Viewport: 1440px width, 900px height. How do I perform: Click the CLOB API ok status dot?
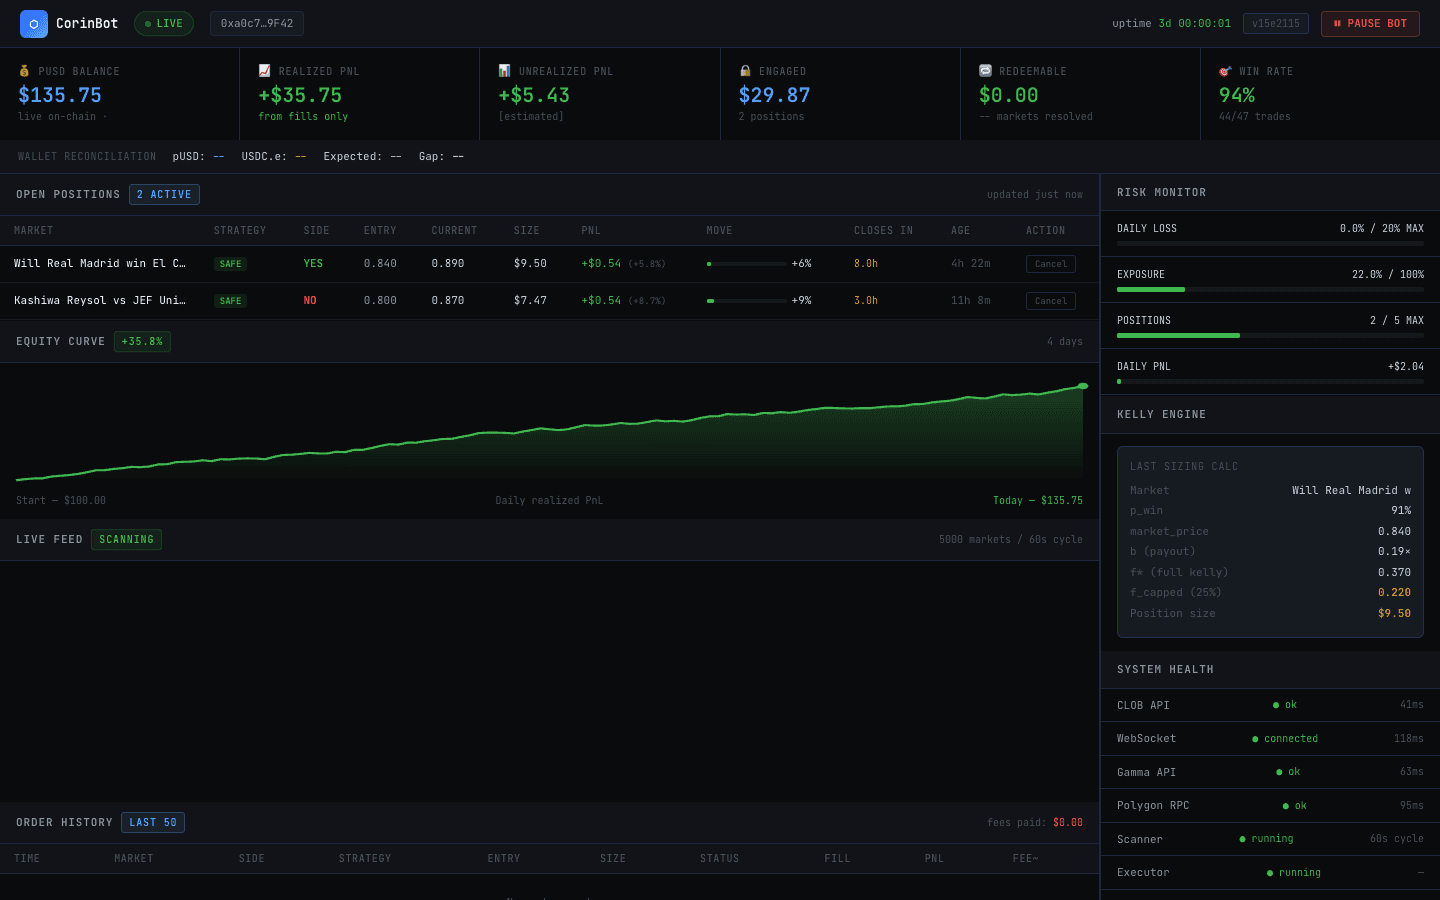(1276, 705)
